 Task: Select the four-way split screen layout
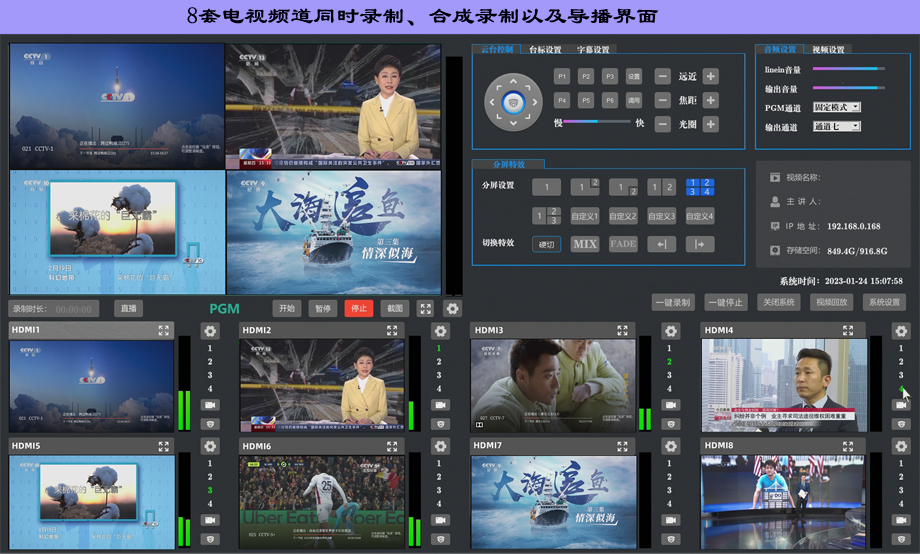click(x=700, y=187)
